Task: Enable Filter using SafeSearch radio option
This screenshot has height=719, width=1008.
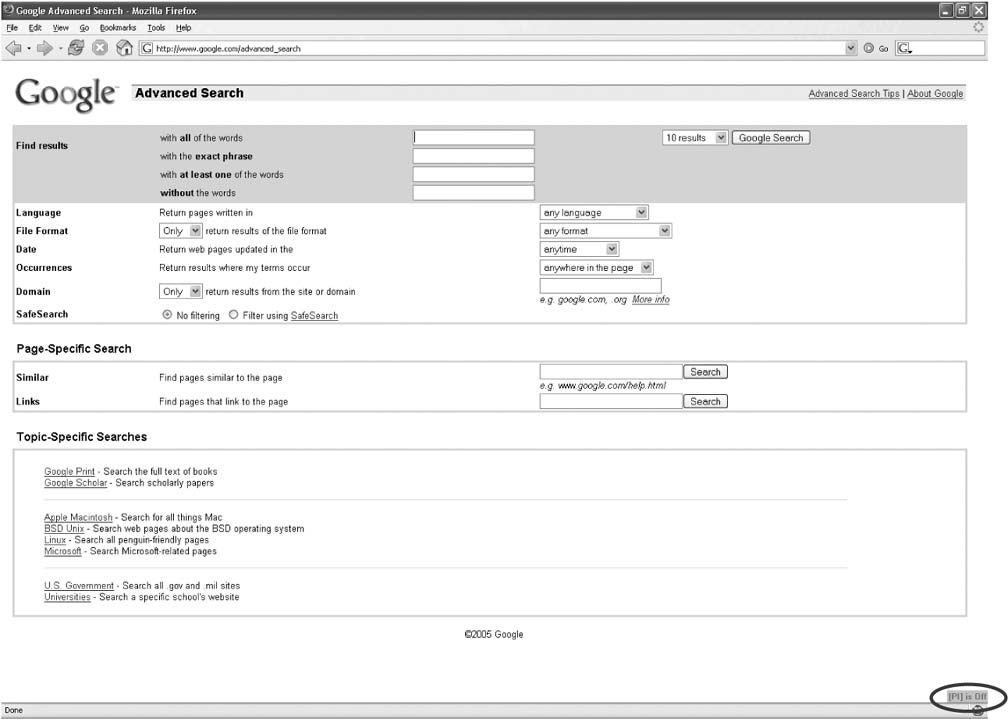Action: 233,315
